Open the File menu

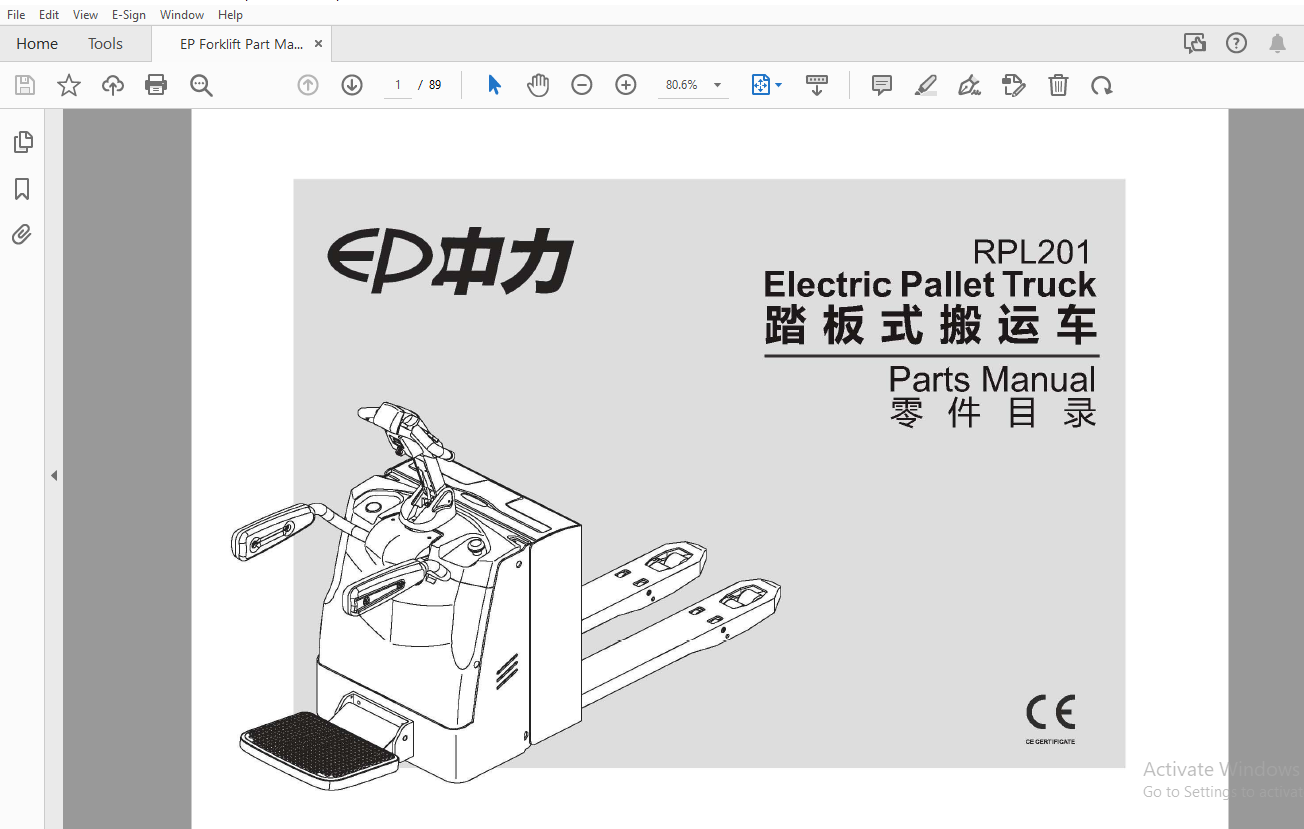click(x=16, y=15)
